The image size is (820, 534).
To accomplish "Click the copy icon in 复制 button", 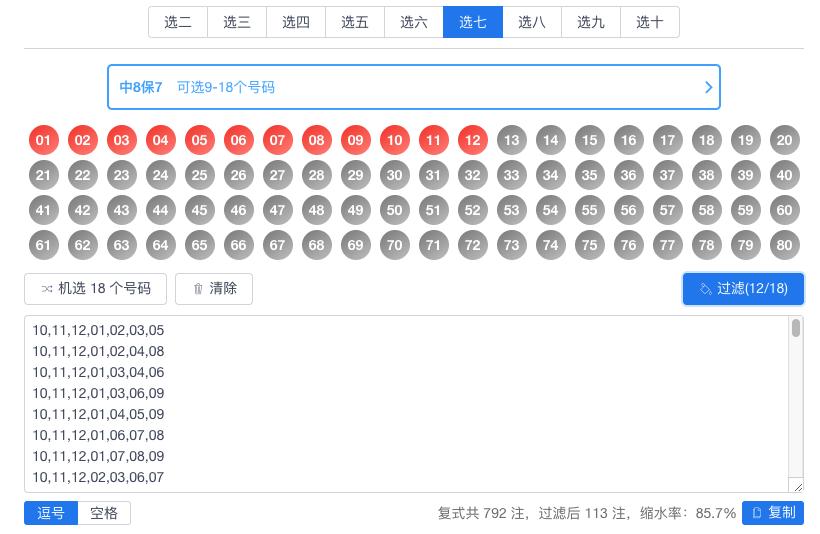I will point(757,513).
